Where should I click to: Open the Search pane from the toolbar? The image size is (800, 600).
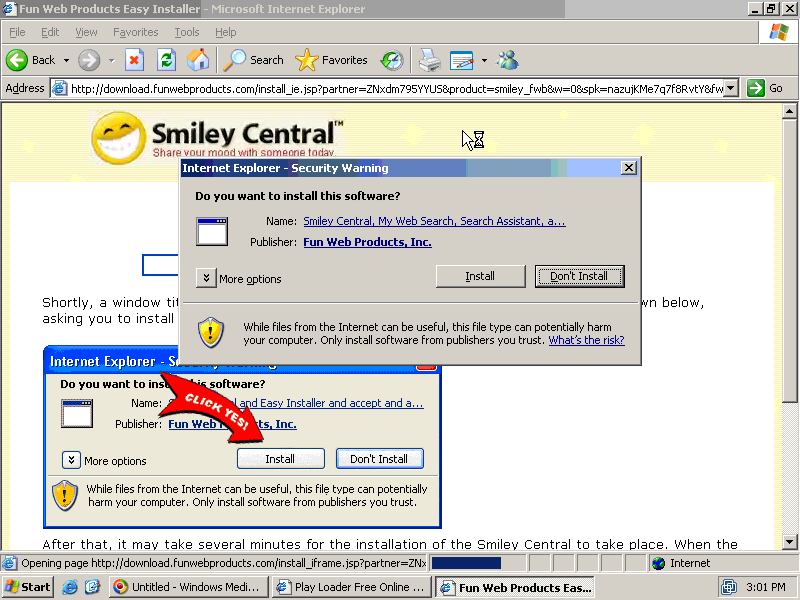(254, 60)
